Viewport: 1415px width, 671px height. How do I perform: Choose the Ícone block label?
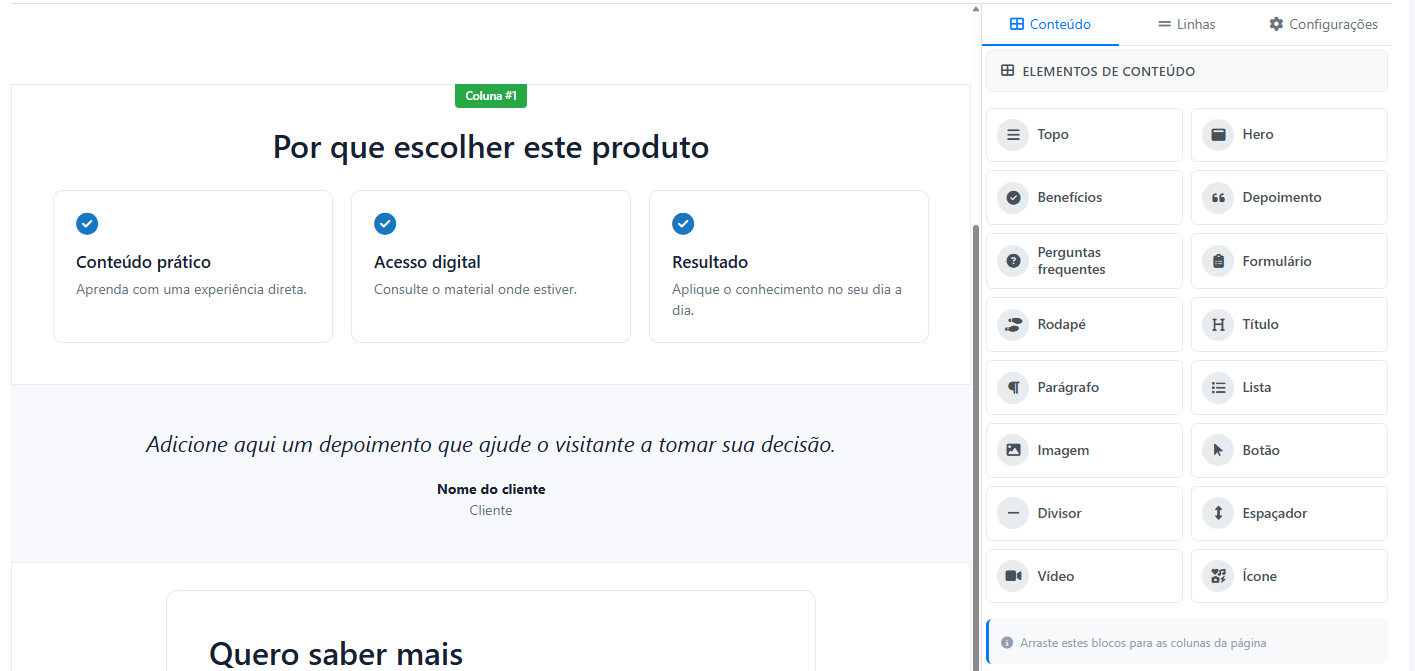[1260, 576]
